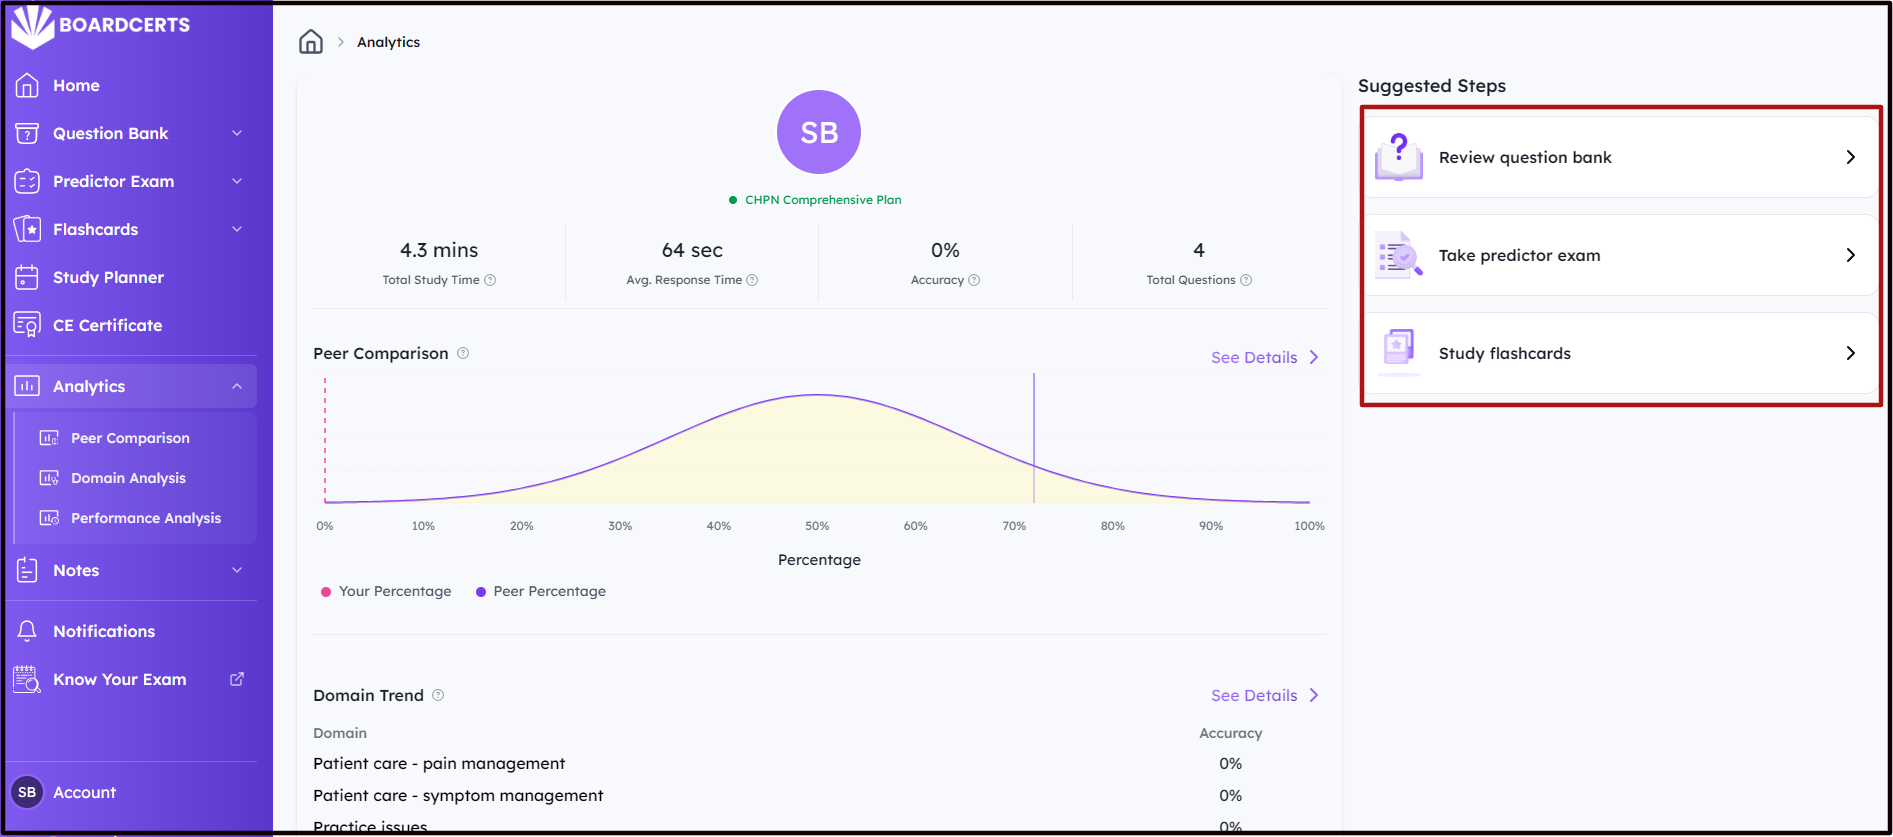Click the Peer Comparison info icon
Viewport: 1893px width, 837px height.
tap(463, 353)
